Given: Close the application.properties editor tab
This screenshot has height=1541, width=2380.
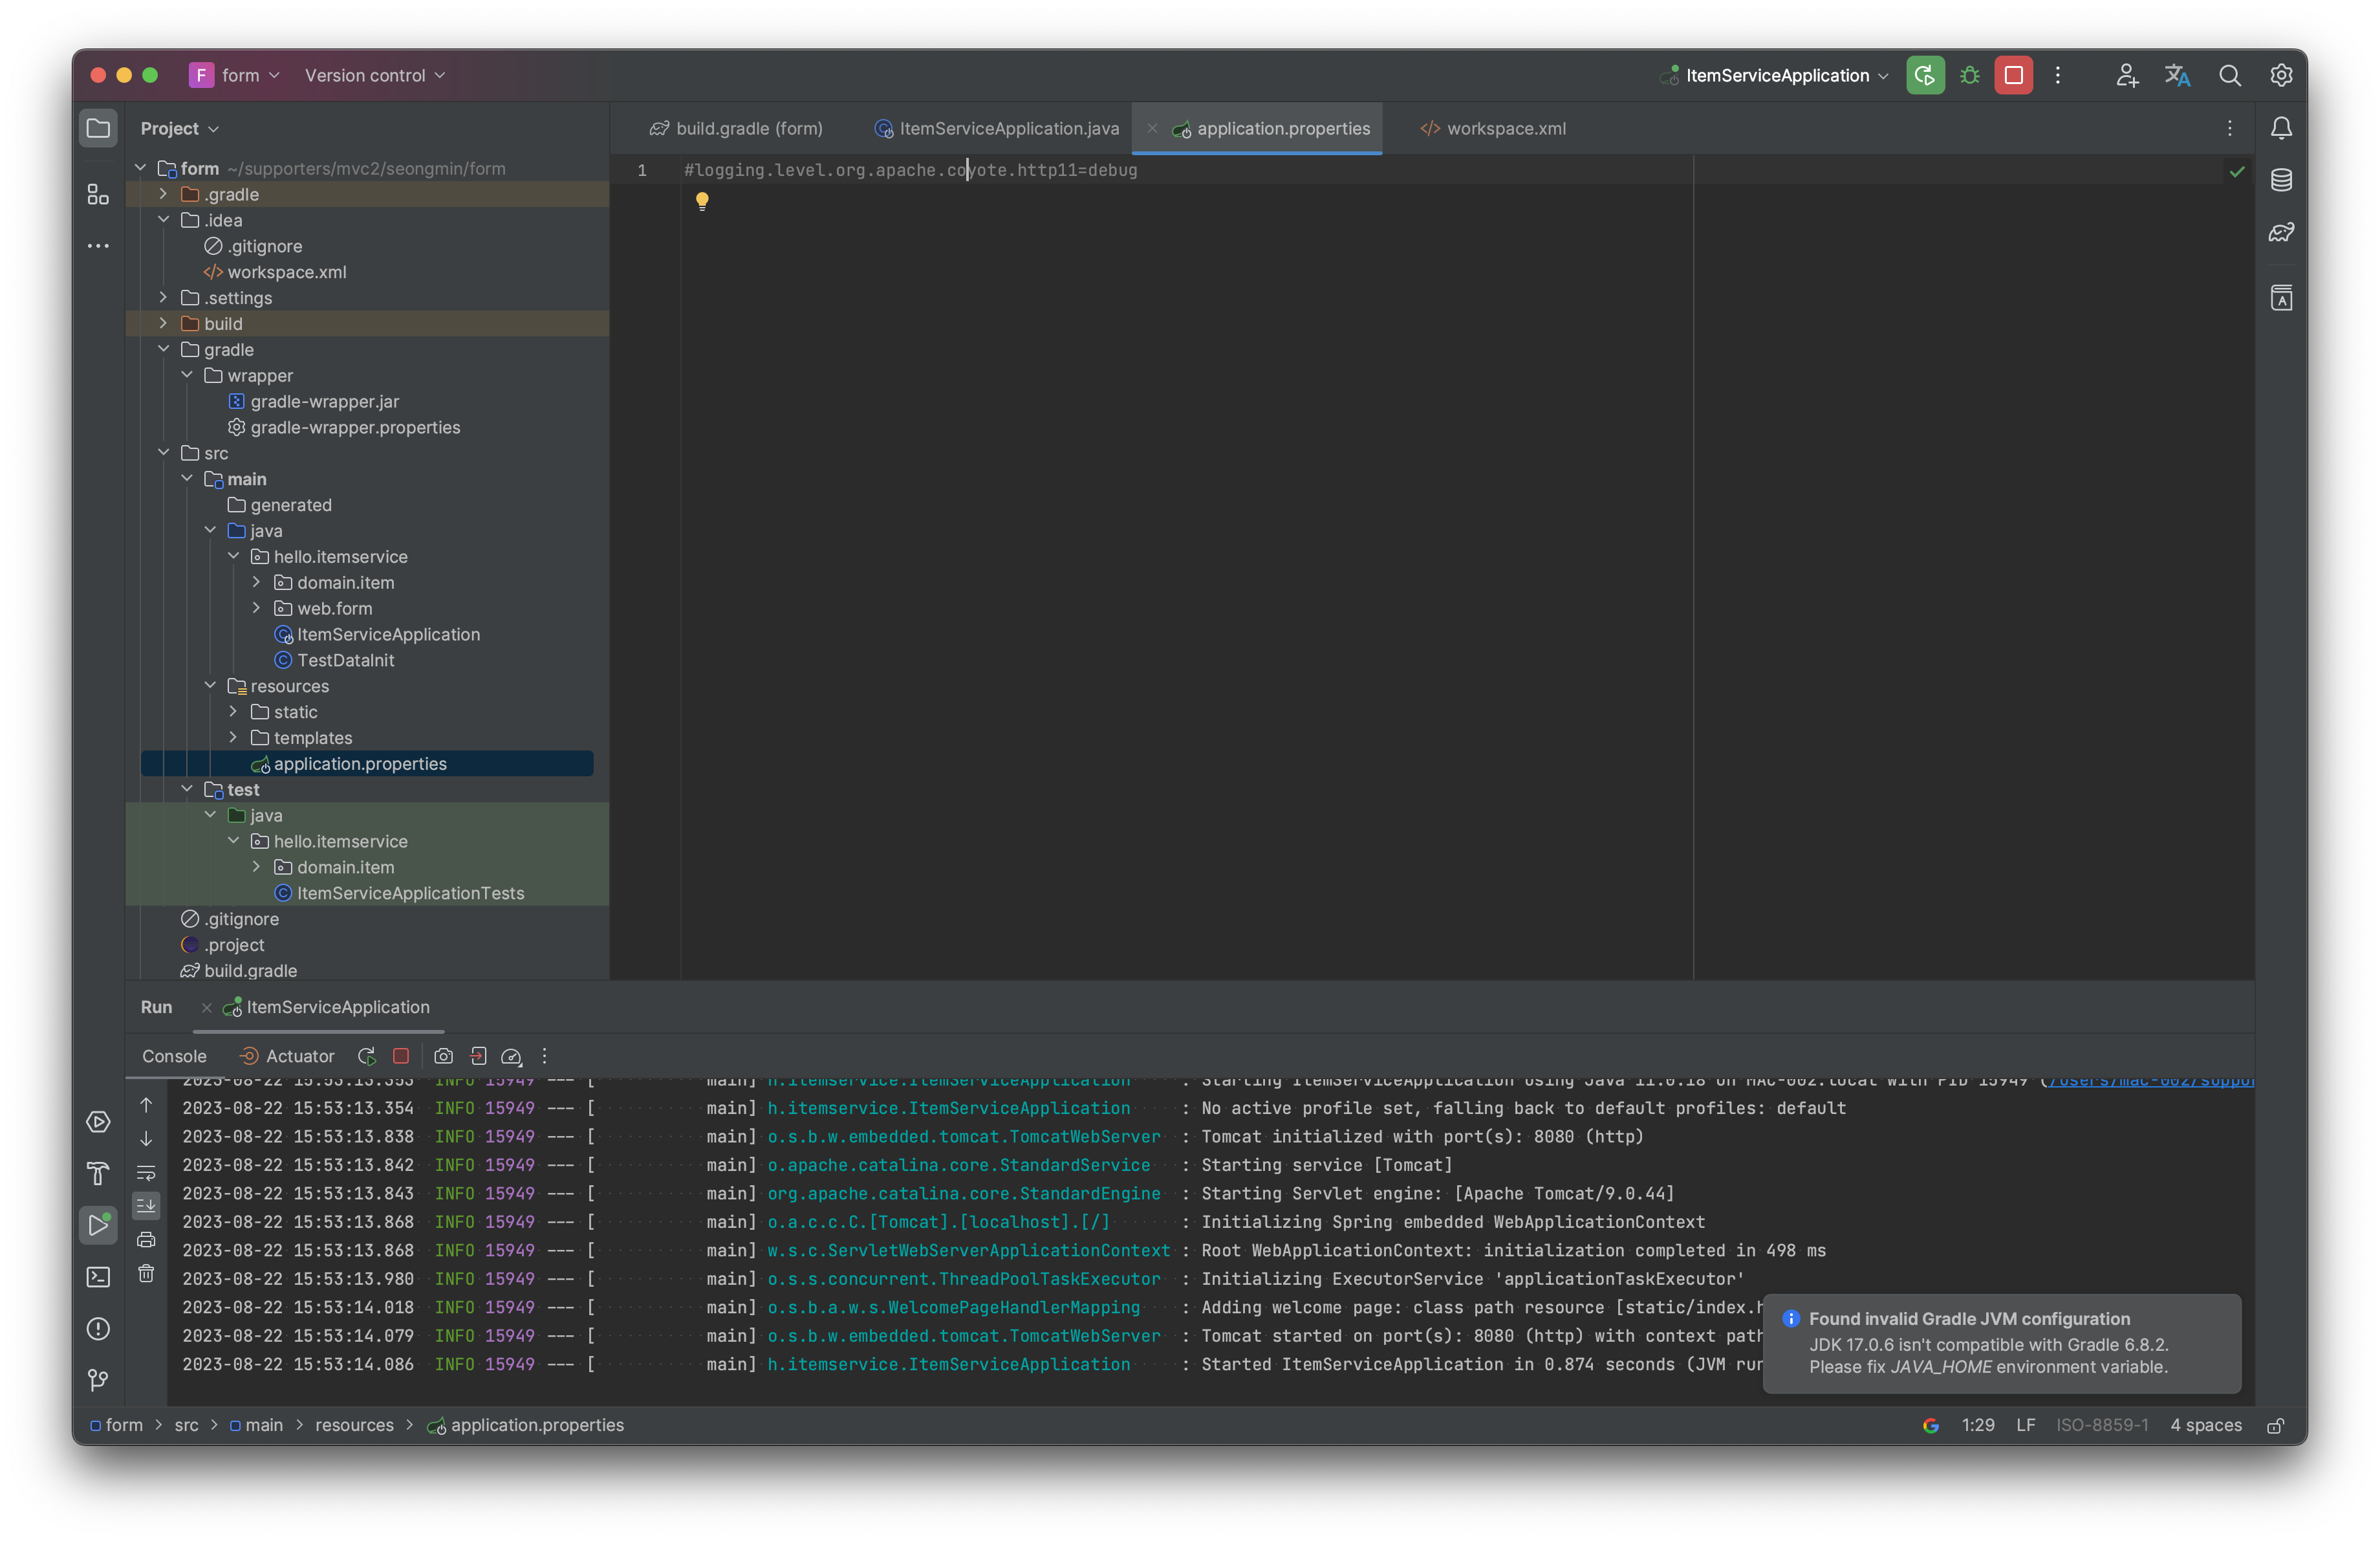Looking at the screenshot, I should tap(1152, 128).
